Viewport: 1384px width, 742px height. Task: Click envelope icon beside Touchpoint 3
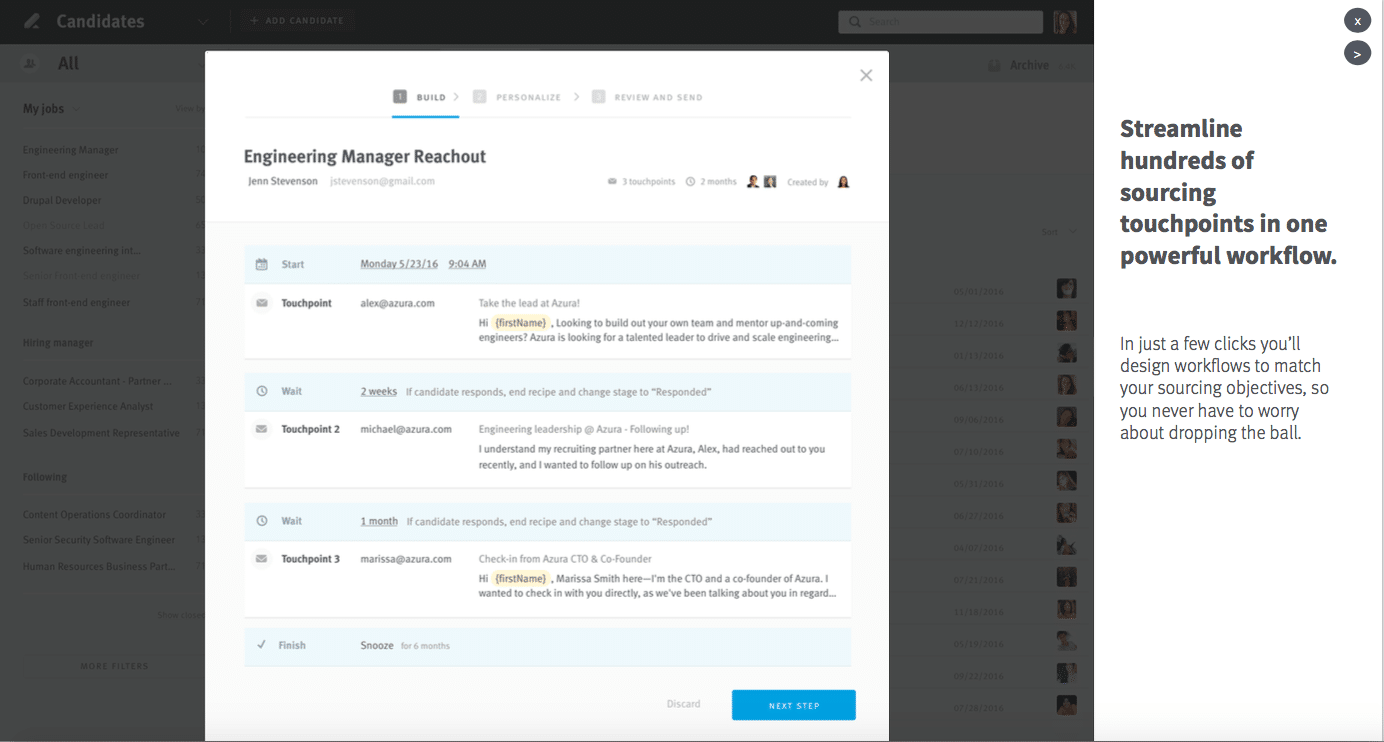262,559
